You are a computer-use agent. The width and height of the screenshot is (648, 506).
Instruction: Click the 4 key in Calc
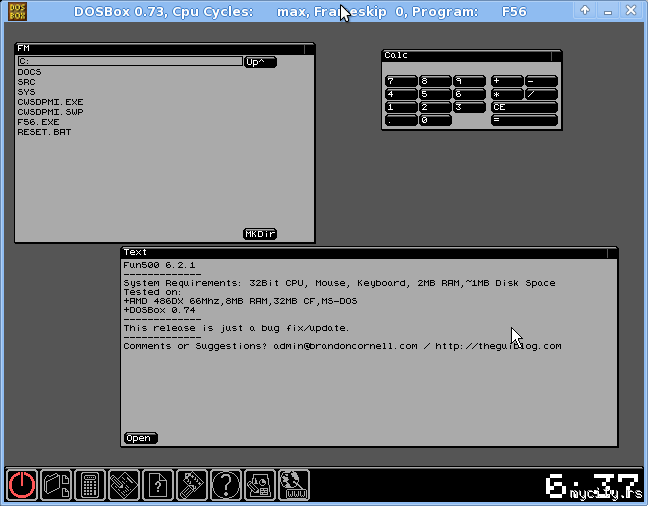401,94
